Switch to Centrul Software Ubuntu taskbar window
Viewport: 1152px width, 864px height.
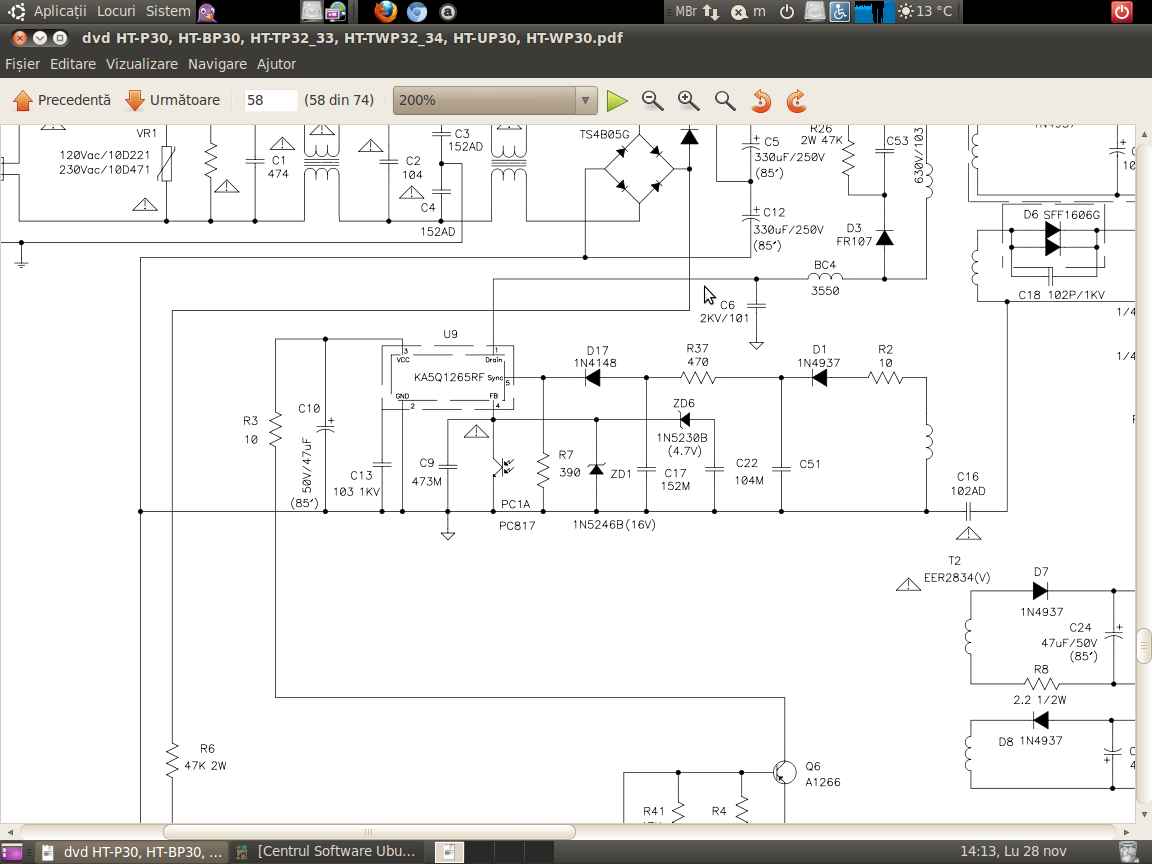coord(328,852)
